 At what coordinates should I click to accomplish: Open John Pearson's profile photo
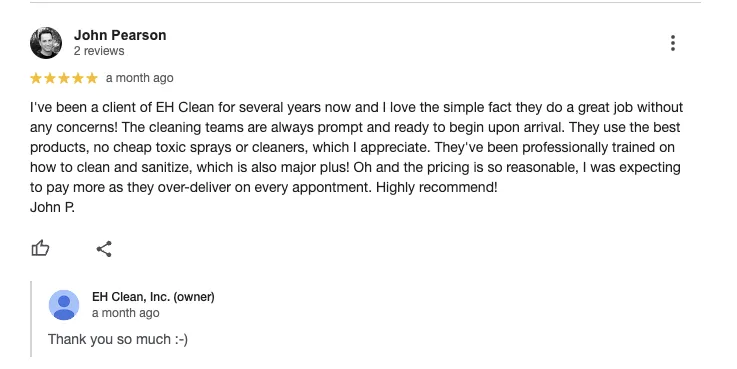coord(46,43)
